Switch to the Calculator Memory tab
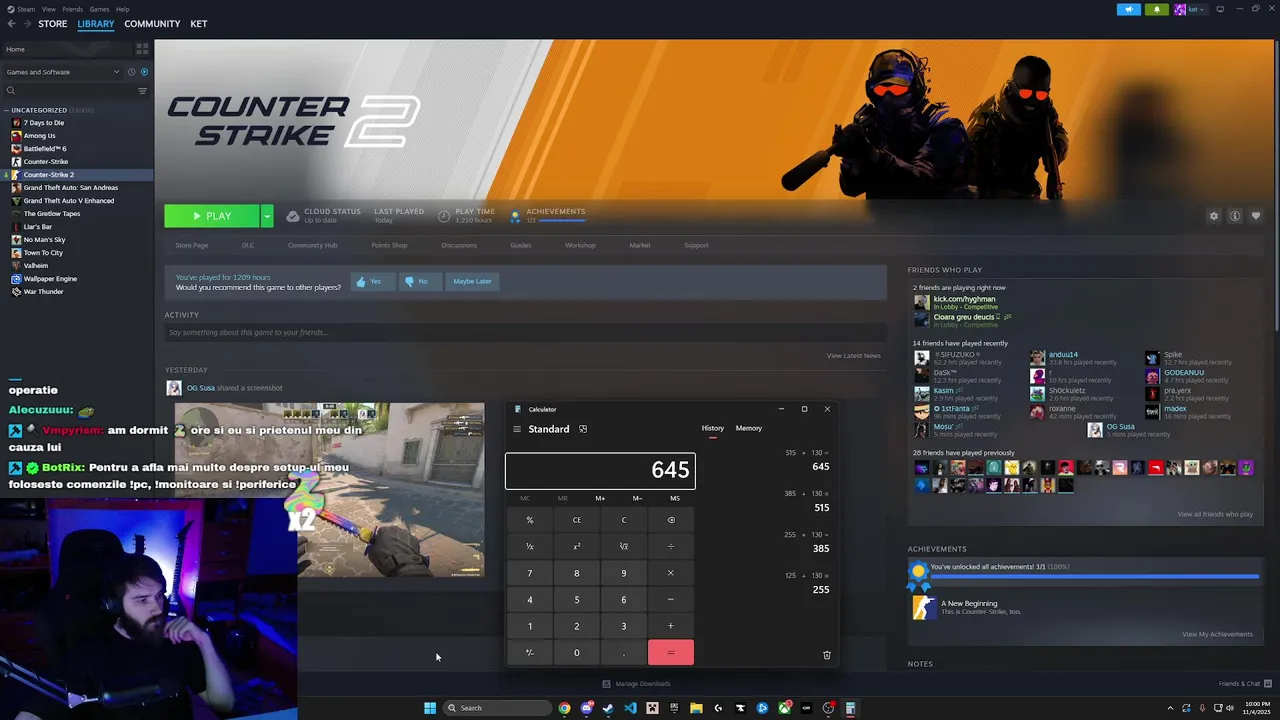 (x=749, y=428)
